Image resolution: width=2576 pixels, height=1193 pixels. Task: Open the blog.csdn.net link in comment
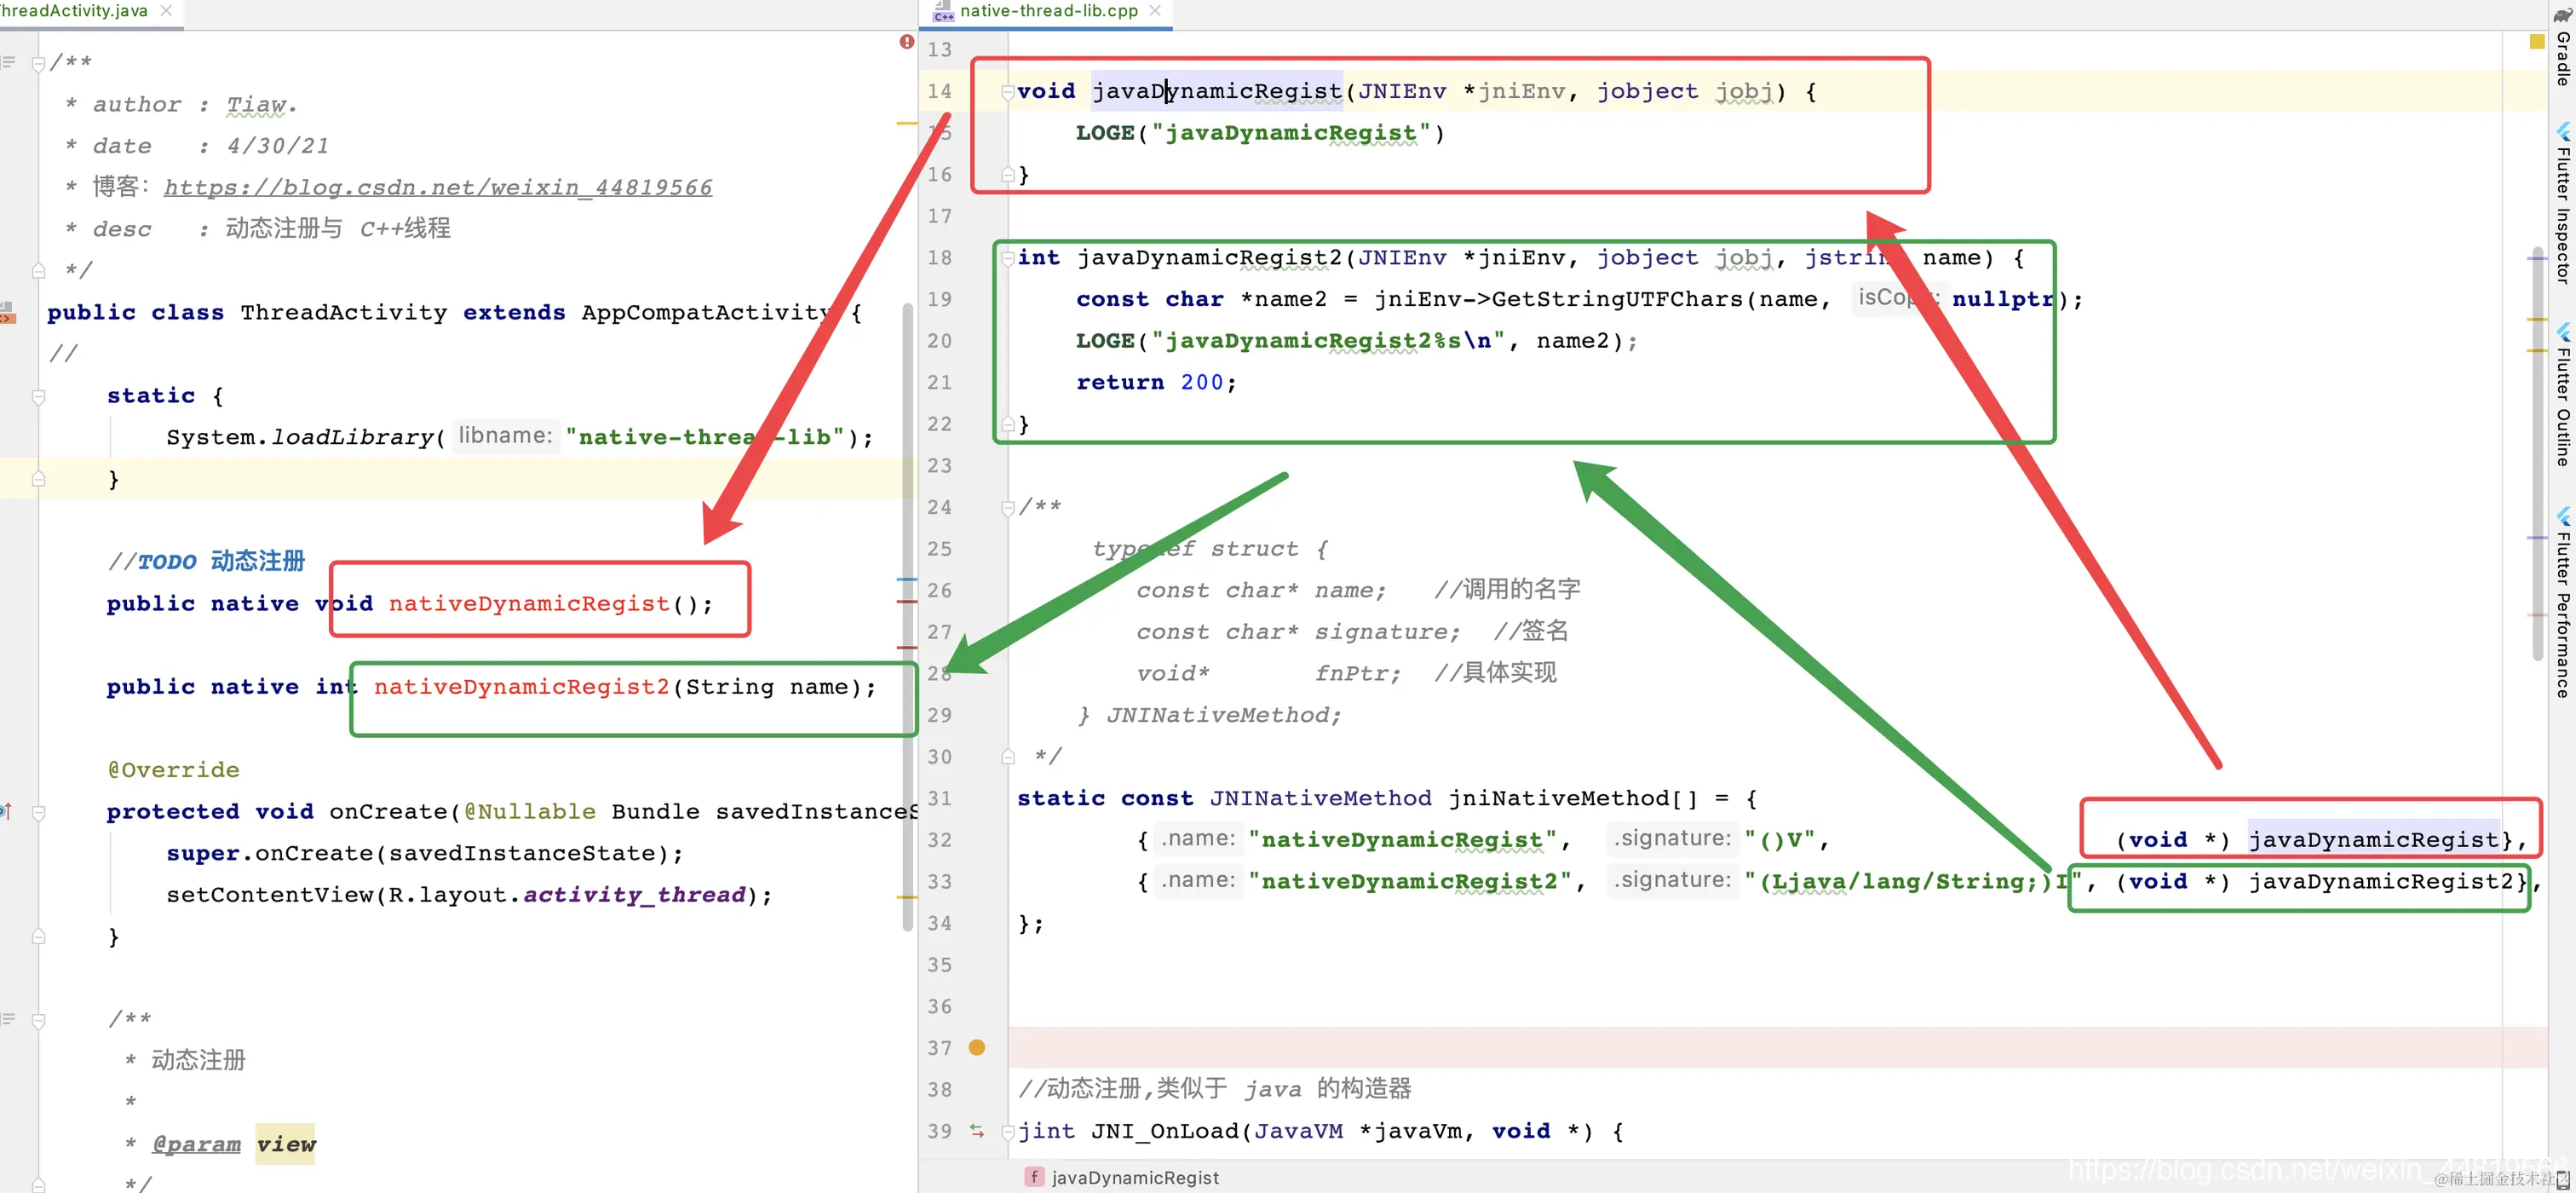[437, 188]
